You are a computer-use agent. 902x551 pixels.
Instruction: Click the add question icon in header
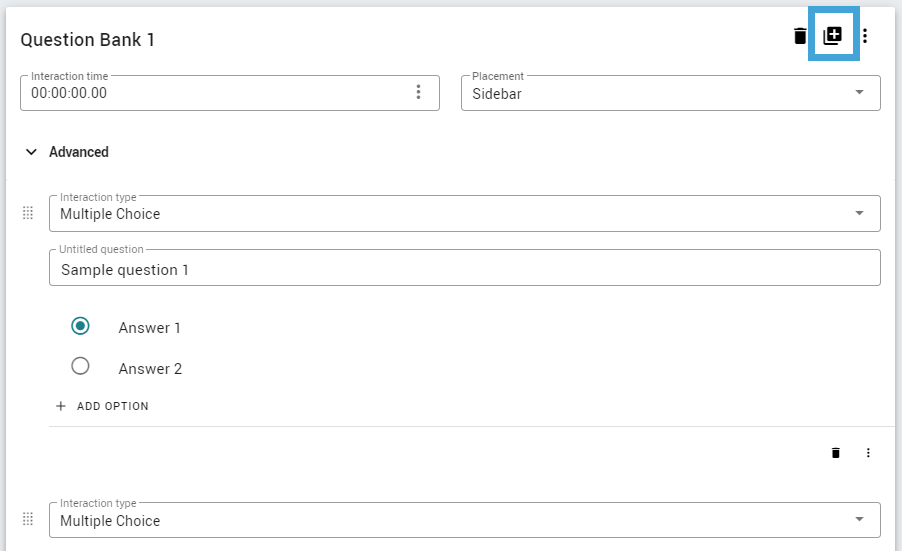[832, 36]
